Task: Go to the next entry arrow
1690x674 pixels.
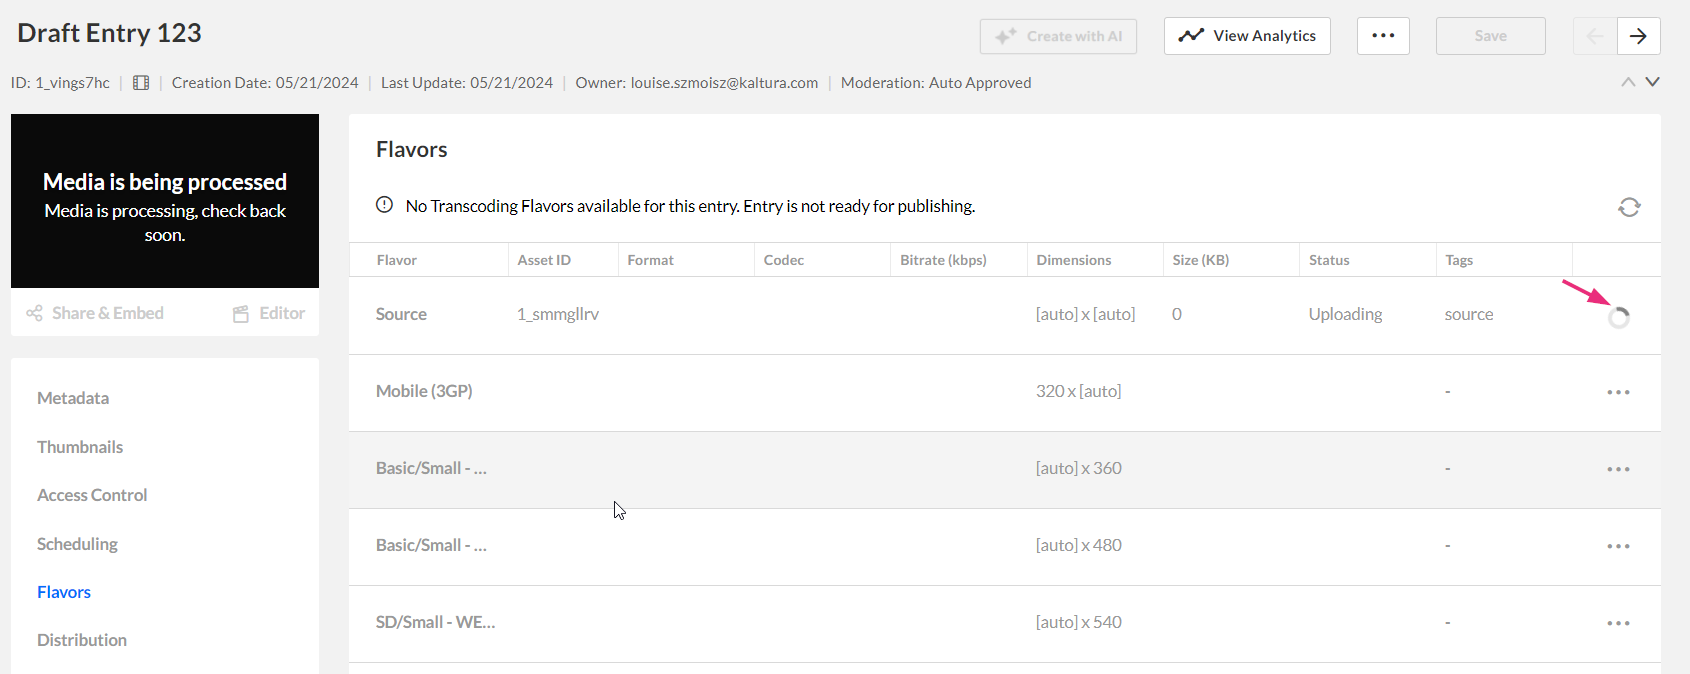Action: pyautogui.click(x=1638, y=36)
